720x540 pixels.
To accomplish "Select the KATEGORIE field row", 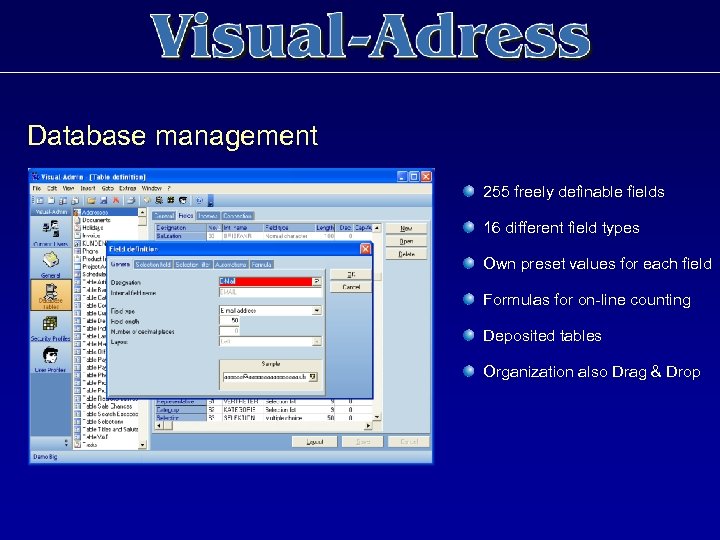I will click(263, 410).
